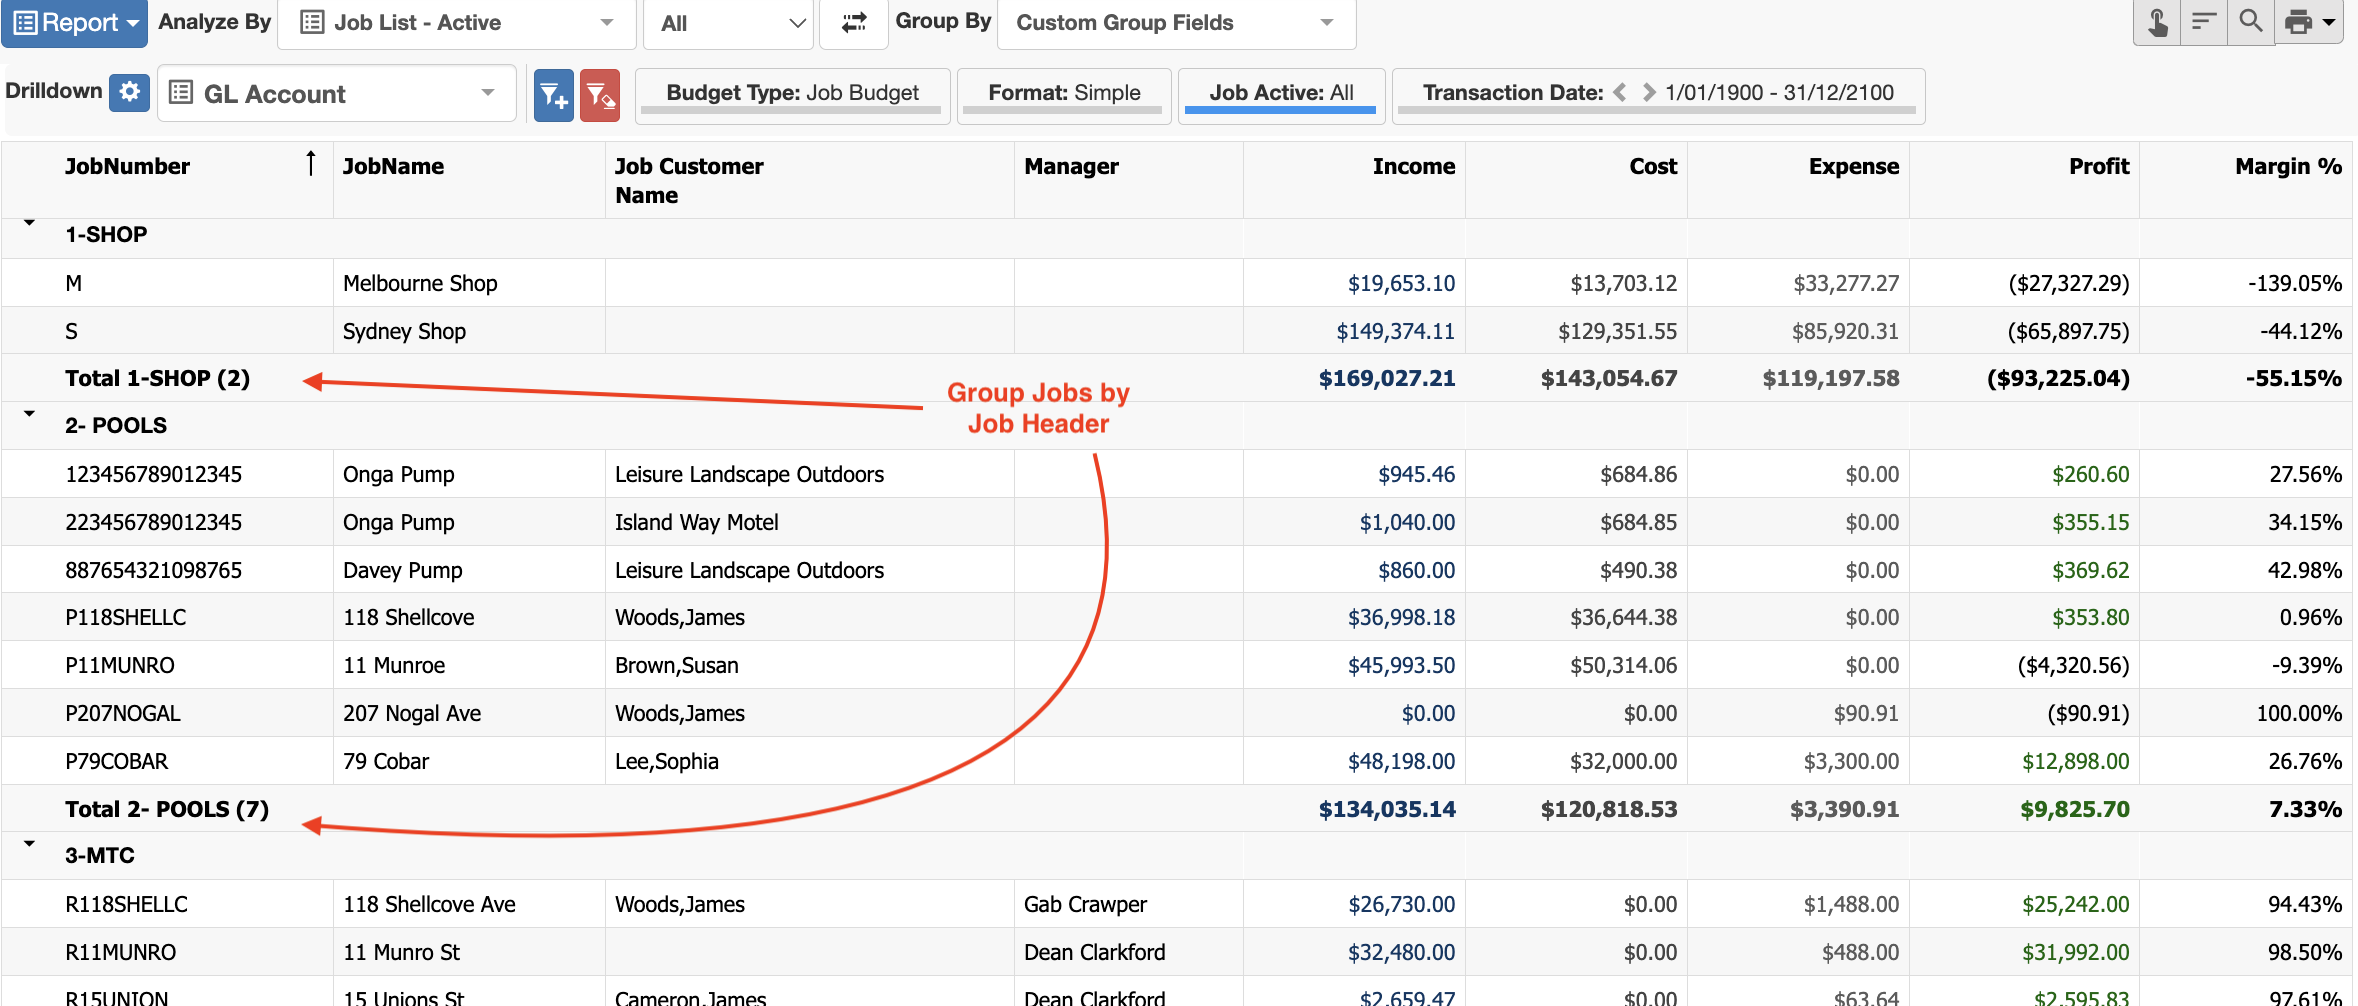The width and height of the screenshot is (2358, 1006).
Task: Click the Total 1-SHOP (2) row label
Action: click(x=158, y=378)
